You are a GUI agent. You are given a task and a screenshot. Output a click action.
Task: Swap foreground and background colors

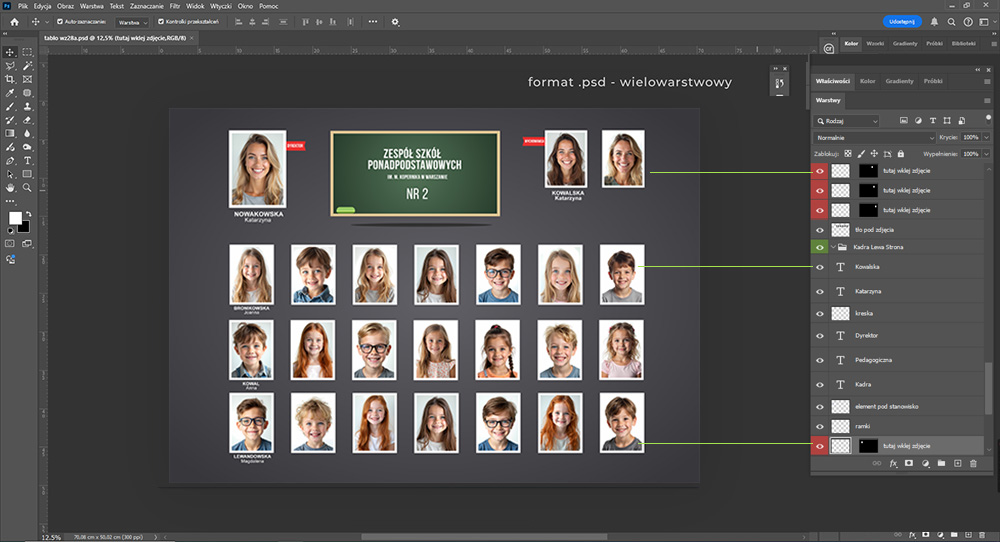(x=28, y=214)
